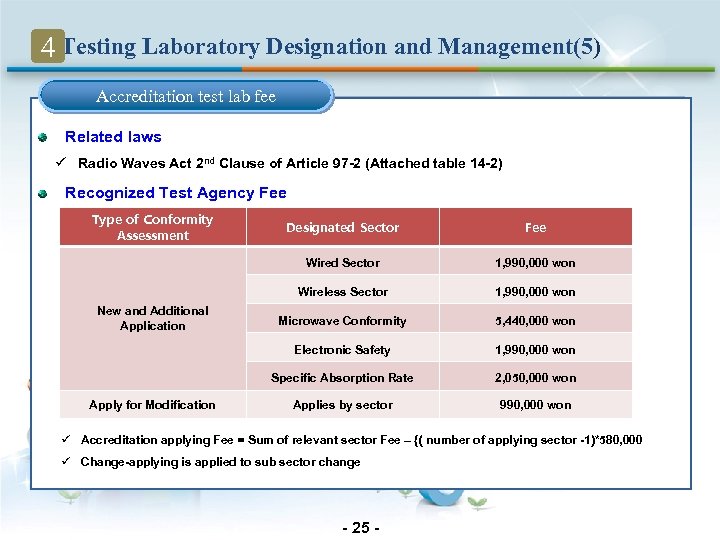Select the Microwave Conformity cell
This screenshot has height=540, width=720.
click(343, 320)
